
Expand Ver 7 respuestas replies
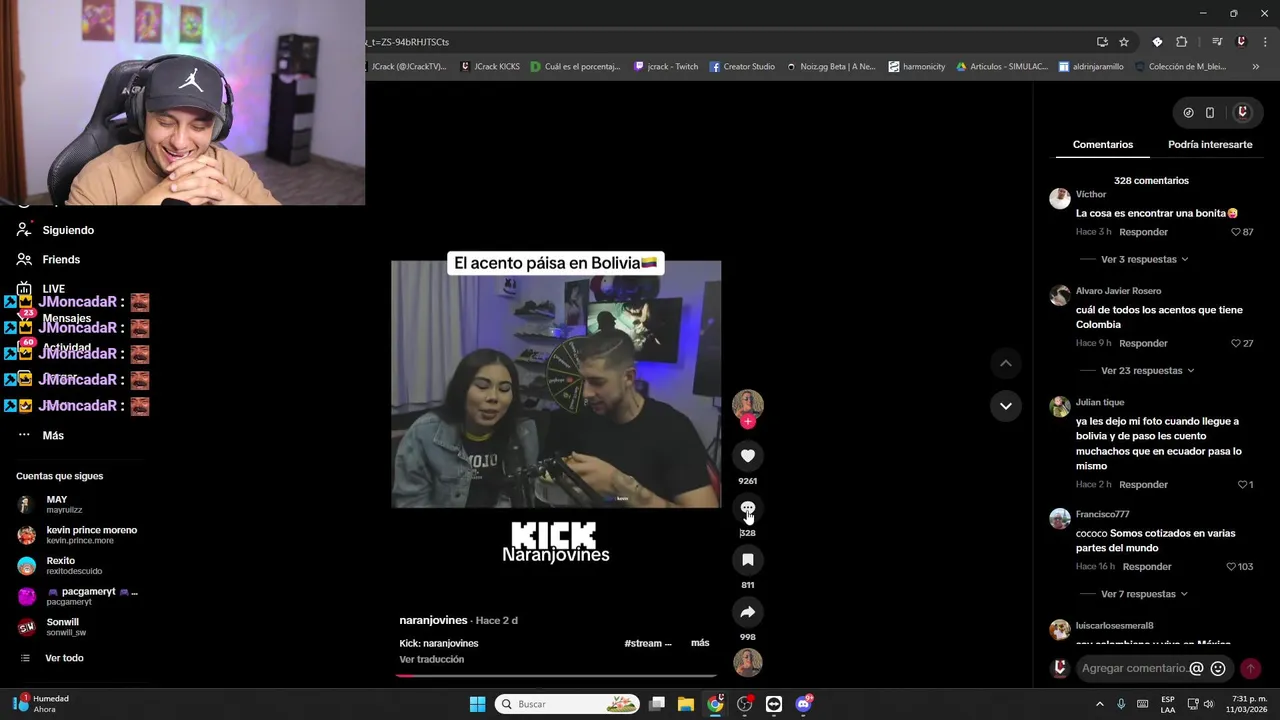point(1144,594)
